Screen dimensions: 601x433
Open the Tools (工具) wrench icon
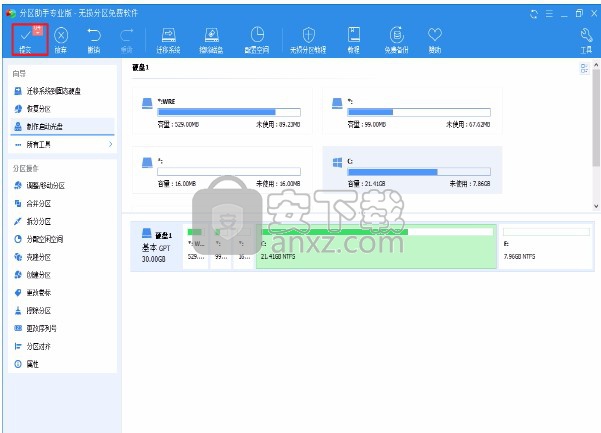pos(586,40)
